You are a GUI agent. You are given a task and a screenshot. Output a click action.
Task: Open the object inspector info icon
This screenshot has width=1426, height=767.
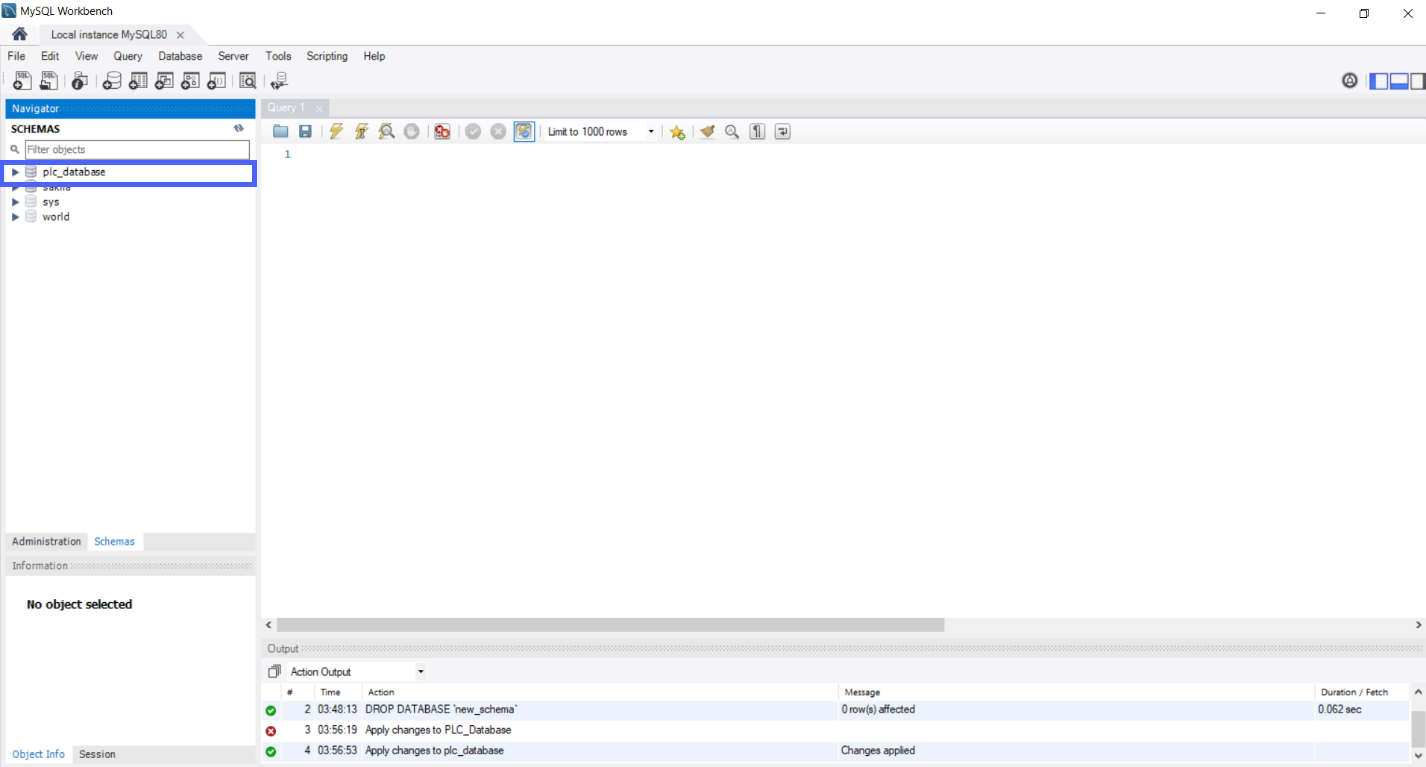(80, 81)
